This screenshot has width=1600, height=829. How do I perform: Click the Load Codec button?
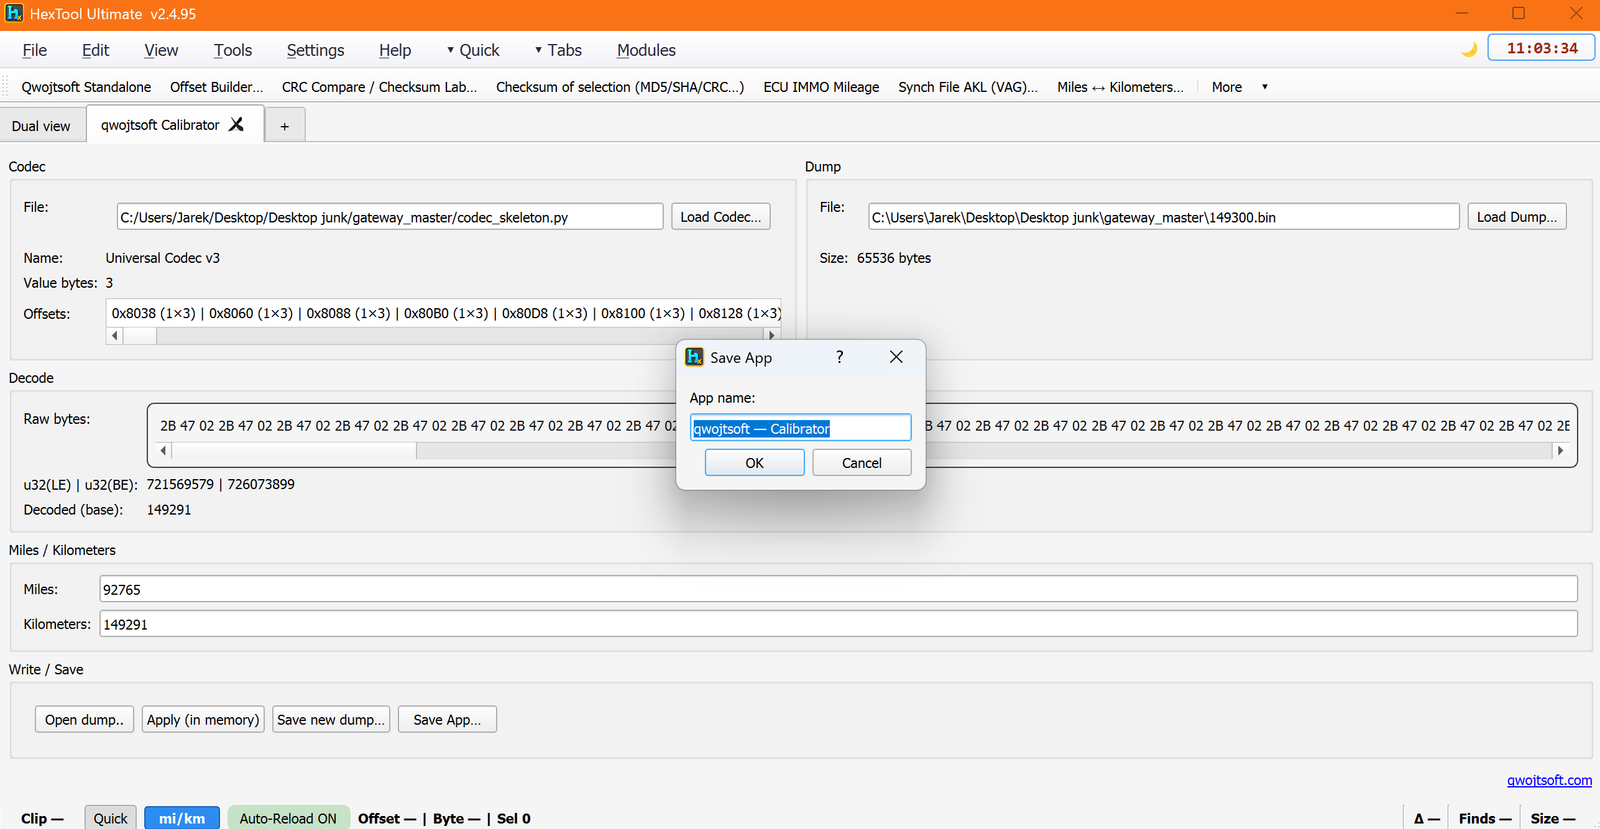[721, 217]
